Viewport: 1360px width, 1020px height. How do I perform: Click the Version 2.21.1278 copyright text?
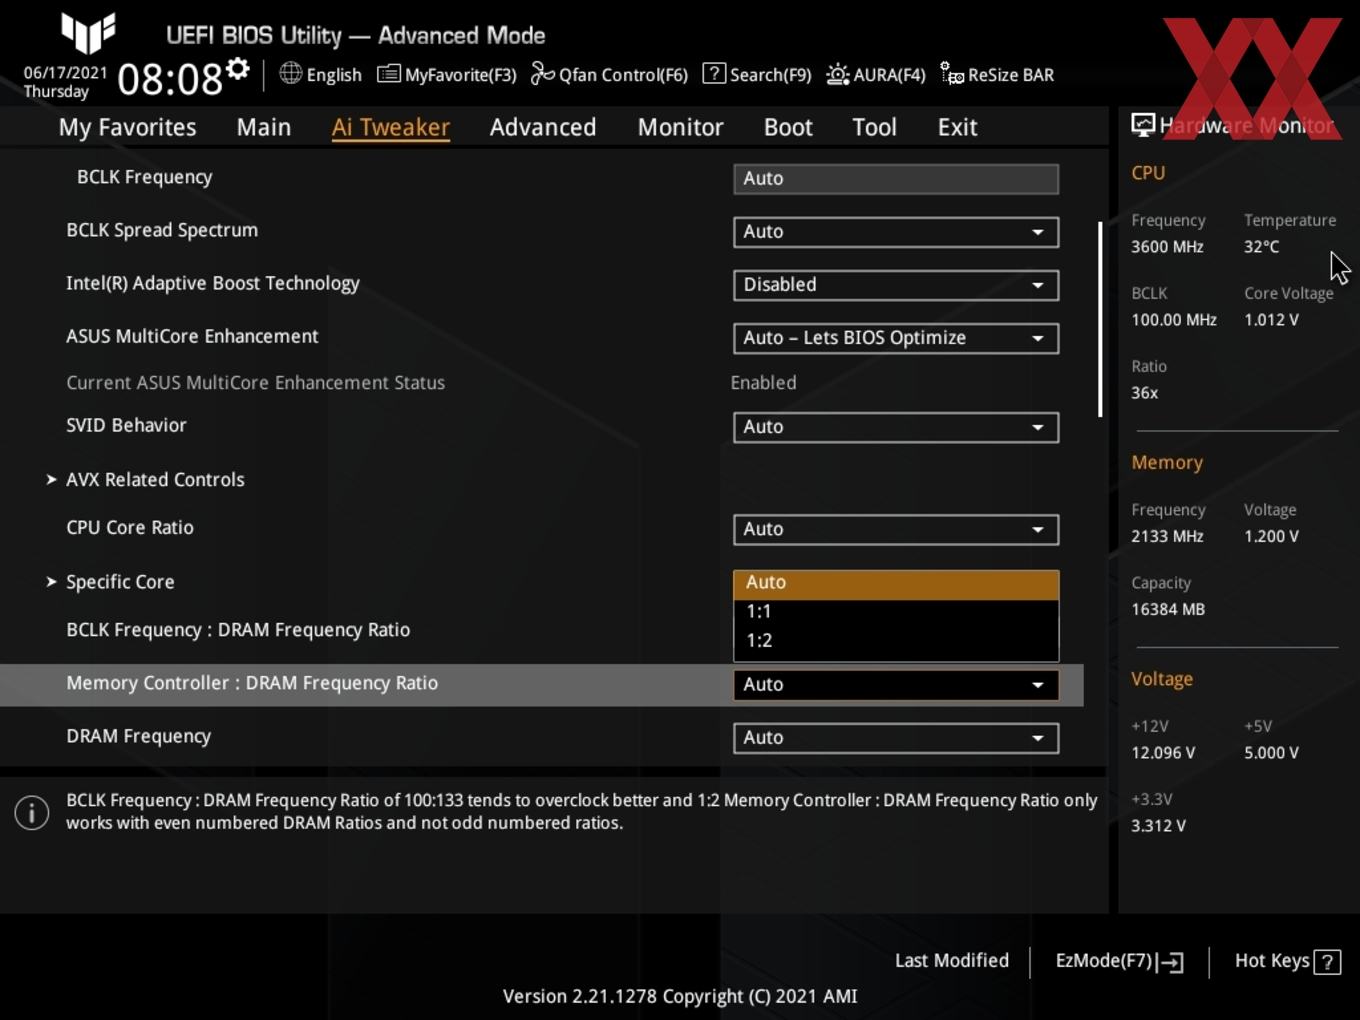(680, 996)
